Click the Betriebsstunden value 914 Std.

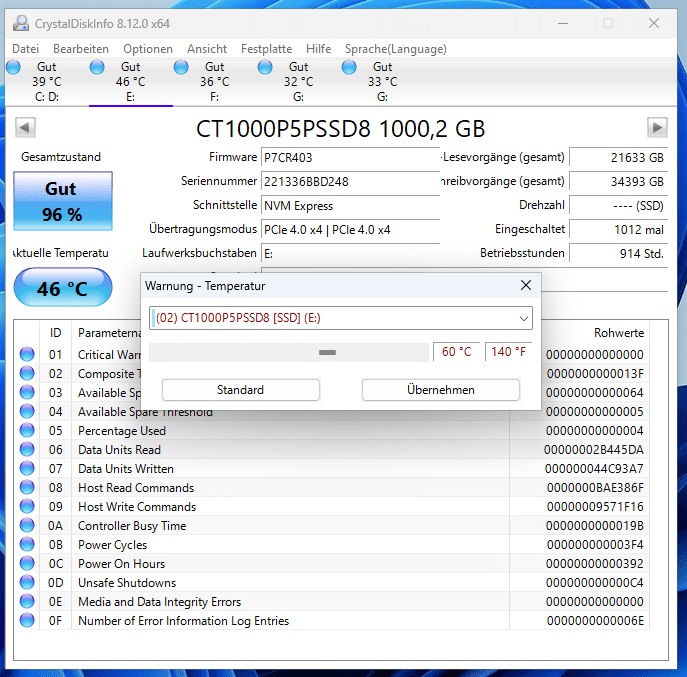point(618,254)
